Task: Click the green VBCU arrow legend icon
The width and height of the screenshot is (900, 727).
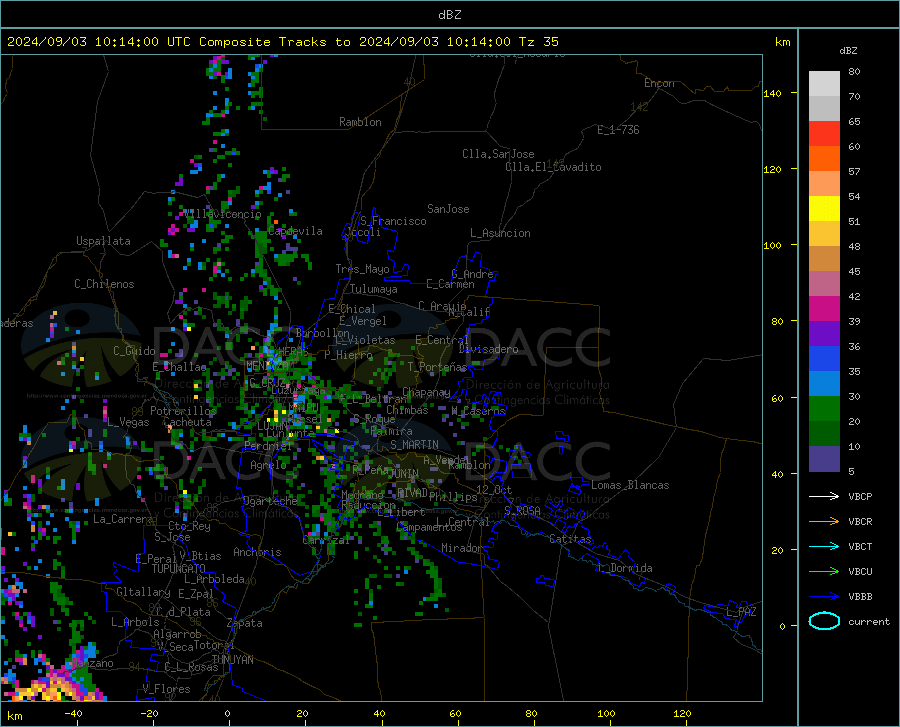Action: pyautogui.click(x=824, y=571)
